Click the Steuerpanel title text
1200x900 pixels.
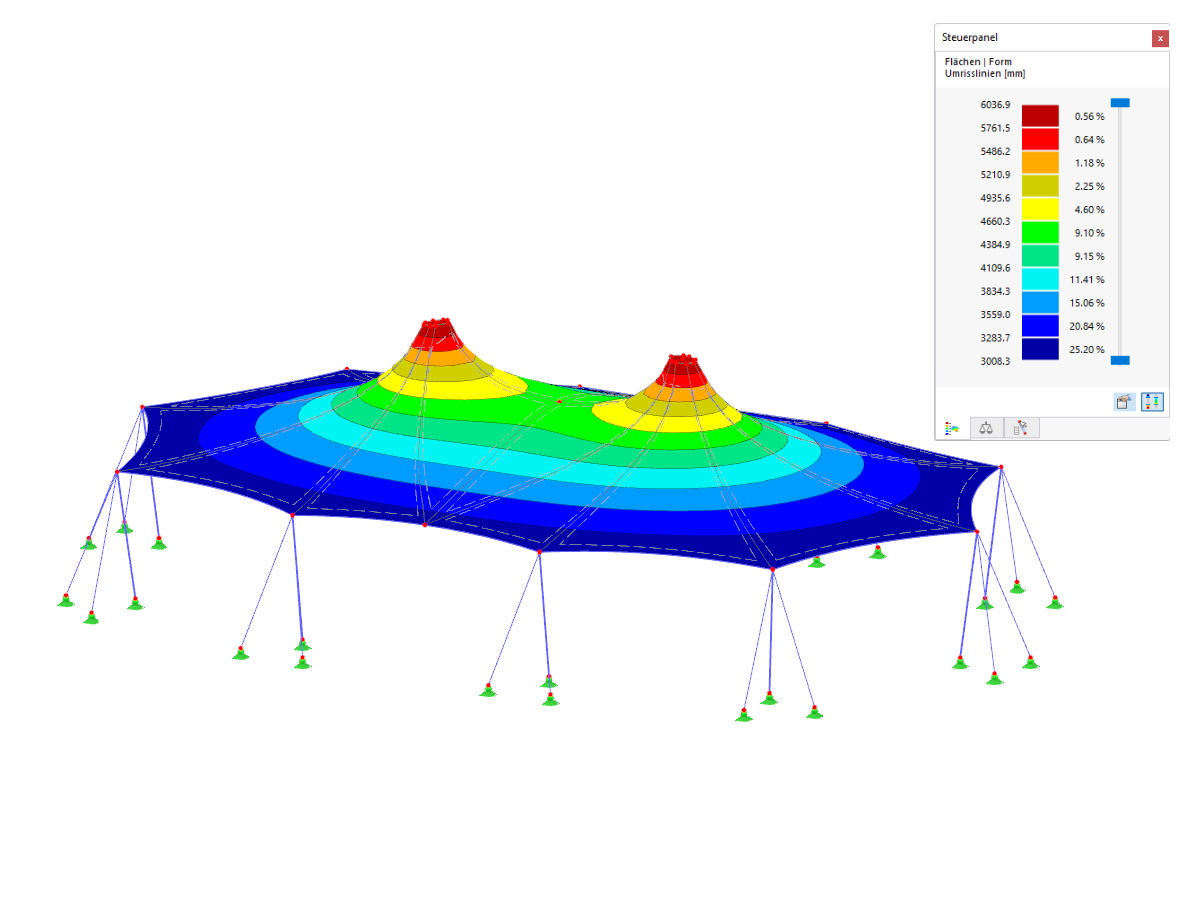[969, 38]
